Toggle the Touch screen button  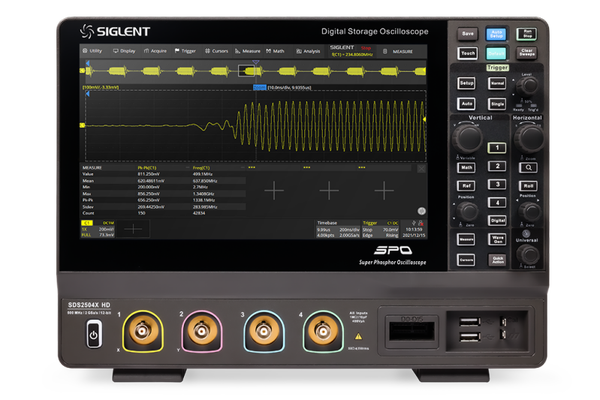point(467,53)
